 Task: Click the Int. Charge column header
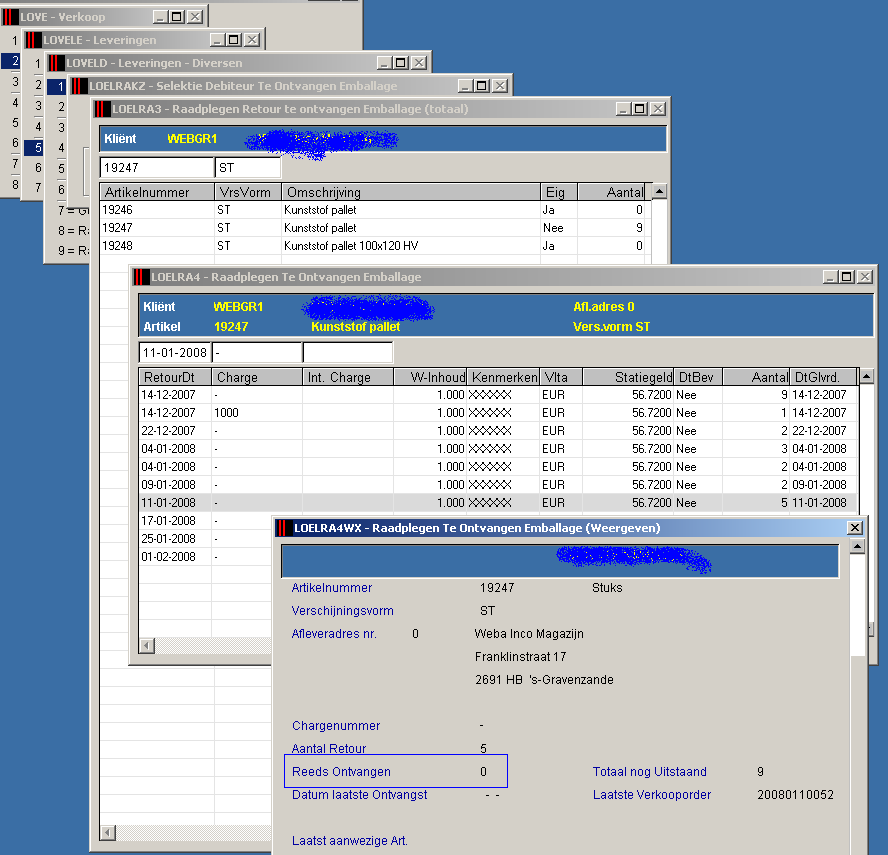pyautogui.click(x=348, y=377)
